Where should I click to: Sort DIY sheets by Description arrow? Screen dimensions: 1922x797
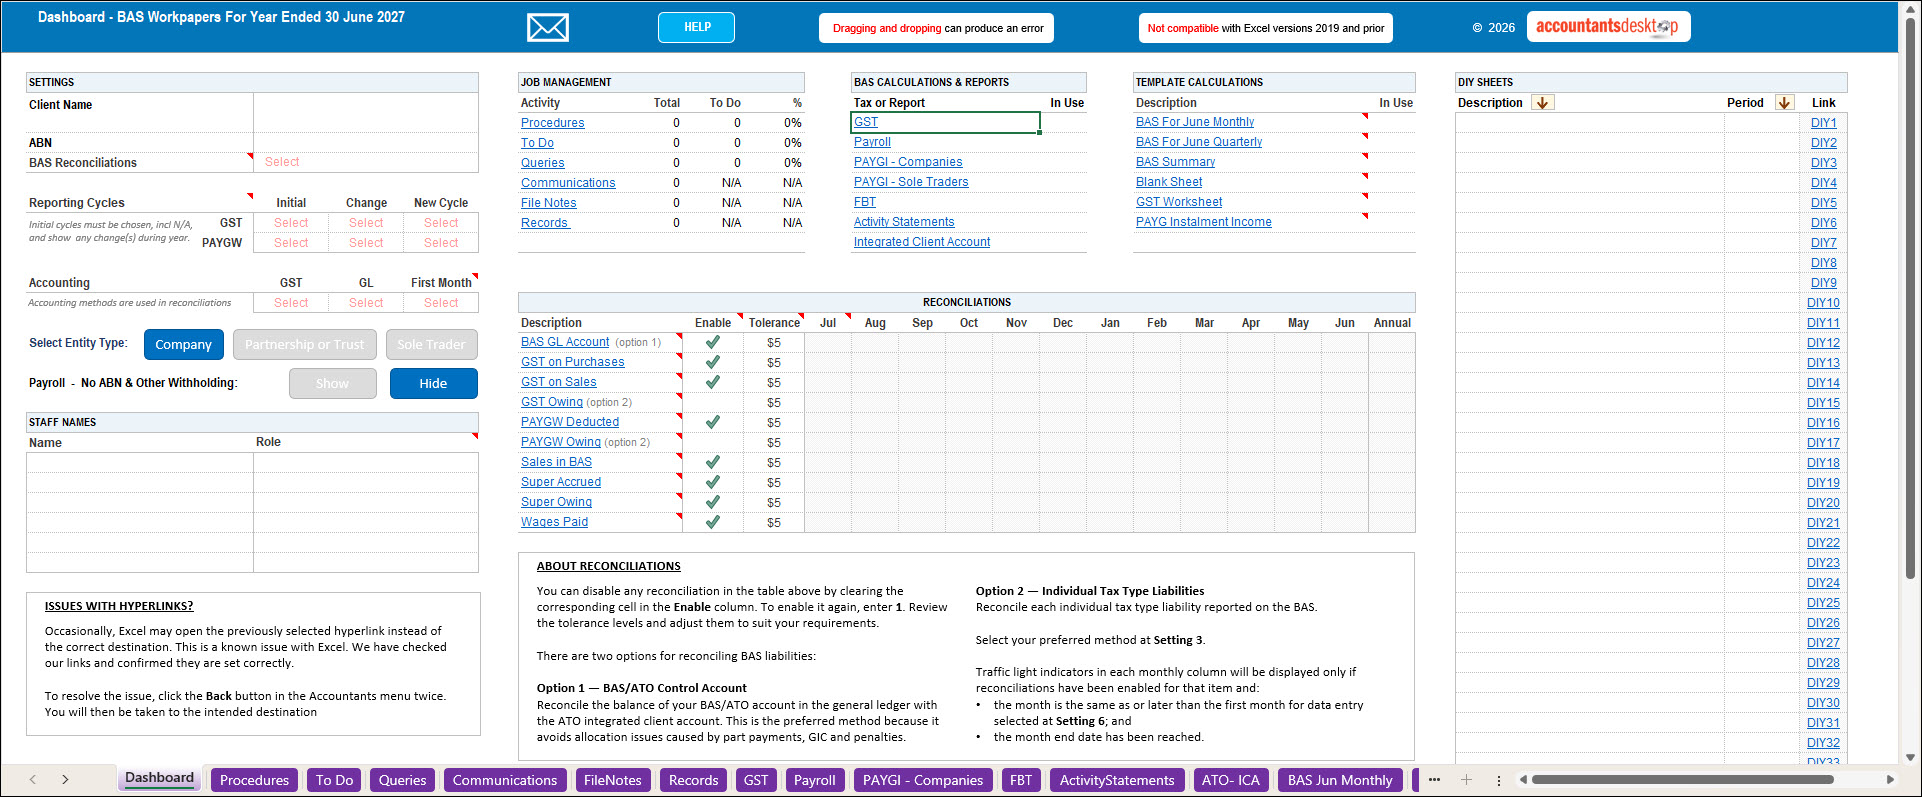tap(1543, 103)
